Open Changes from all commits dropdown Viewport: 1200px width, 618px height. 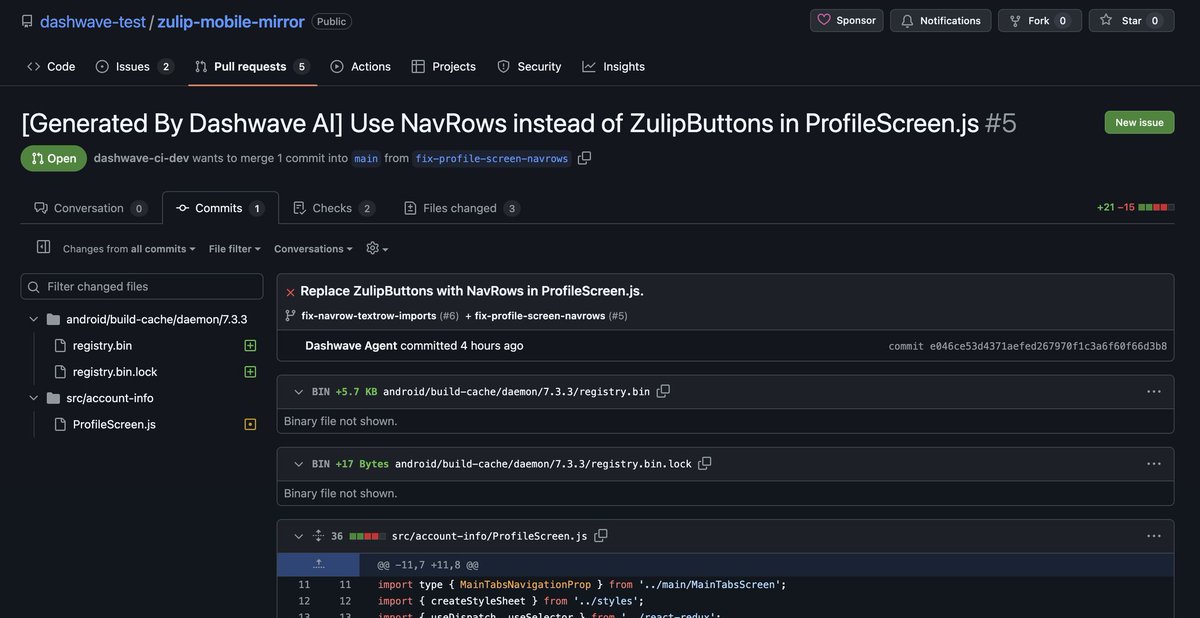point(129,249)
